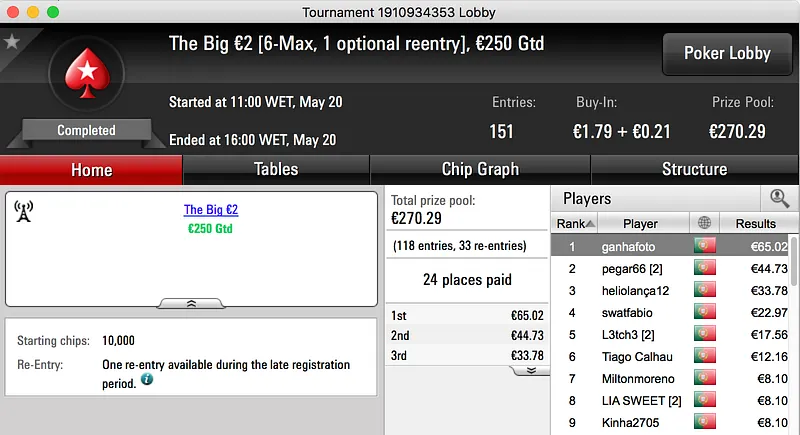Image resolution: width=800 pixels, height=435 pixels.
Task: Click the favorite star icon
Action: [x=12, y=41]
